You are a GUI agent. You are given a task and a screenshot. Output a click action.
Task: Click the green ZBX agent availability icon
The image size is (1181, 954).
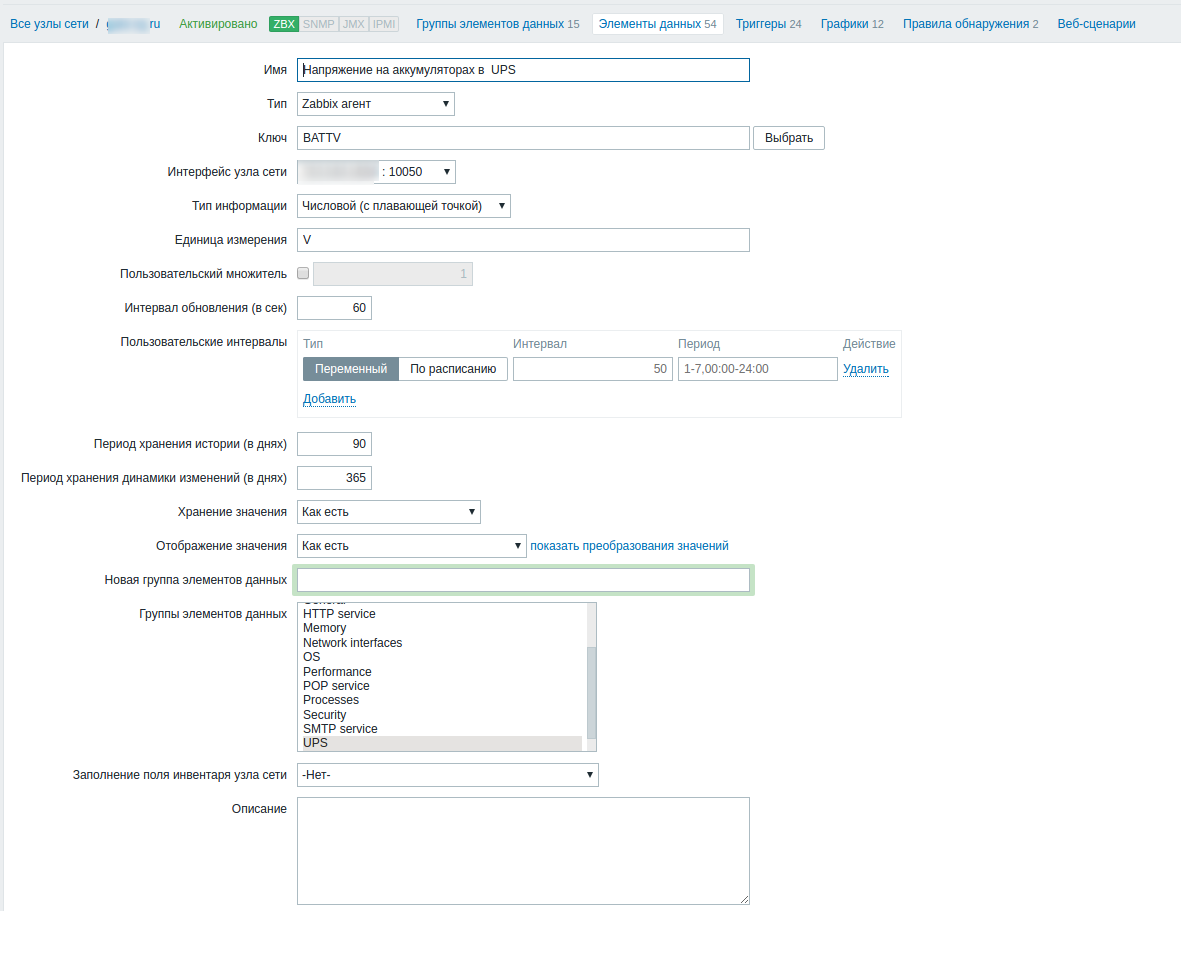[284, 23]
